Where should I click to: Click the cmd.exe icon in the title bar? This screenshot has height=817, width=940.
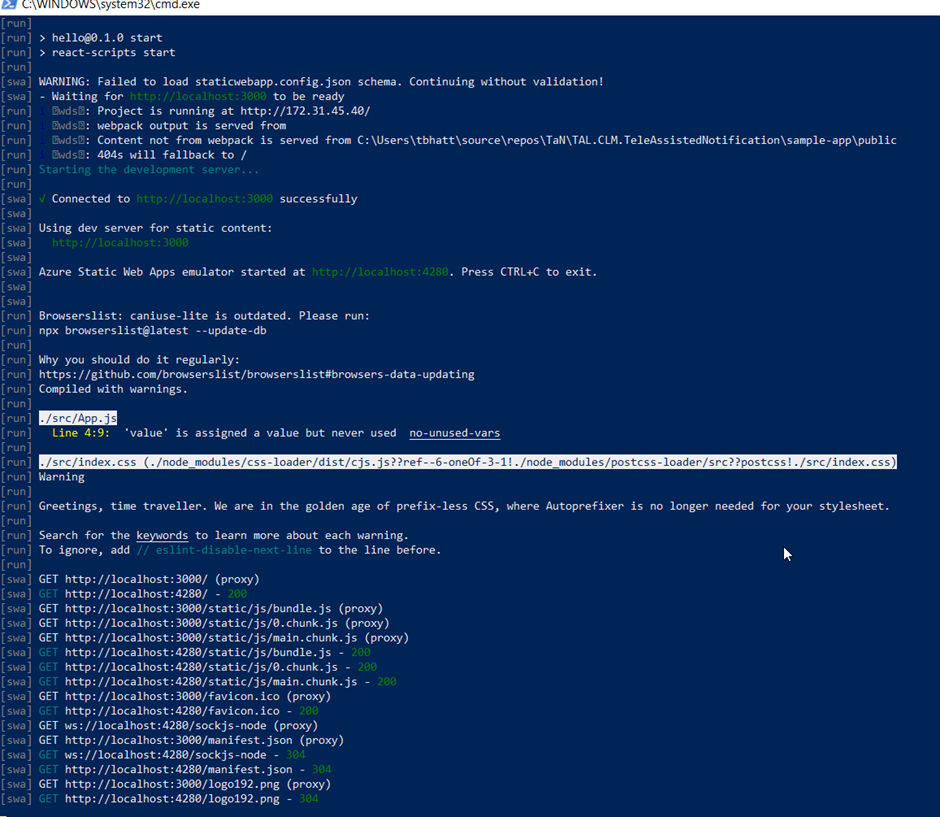coord(10,5)
